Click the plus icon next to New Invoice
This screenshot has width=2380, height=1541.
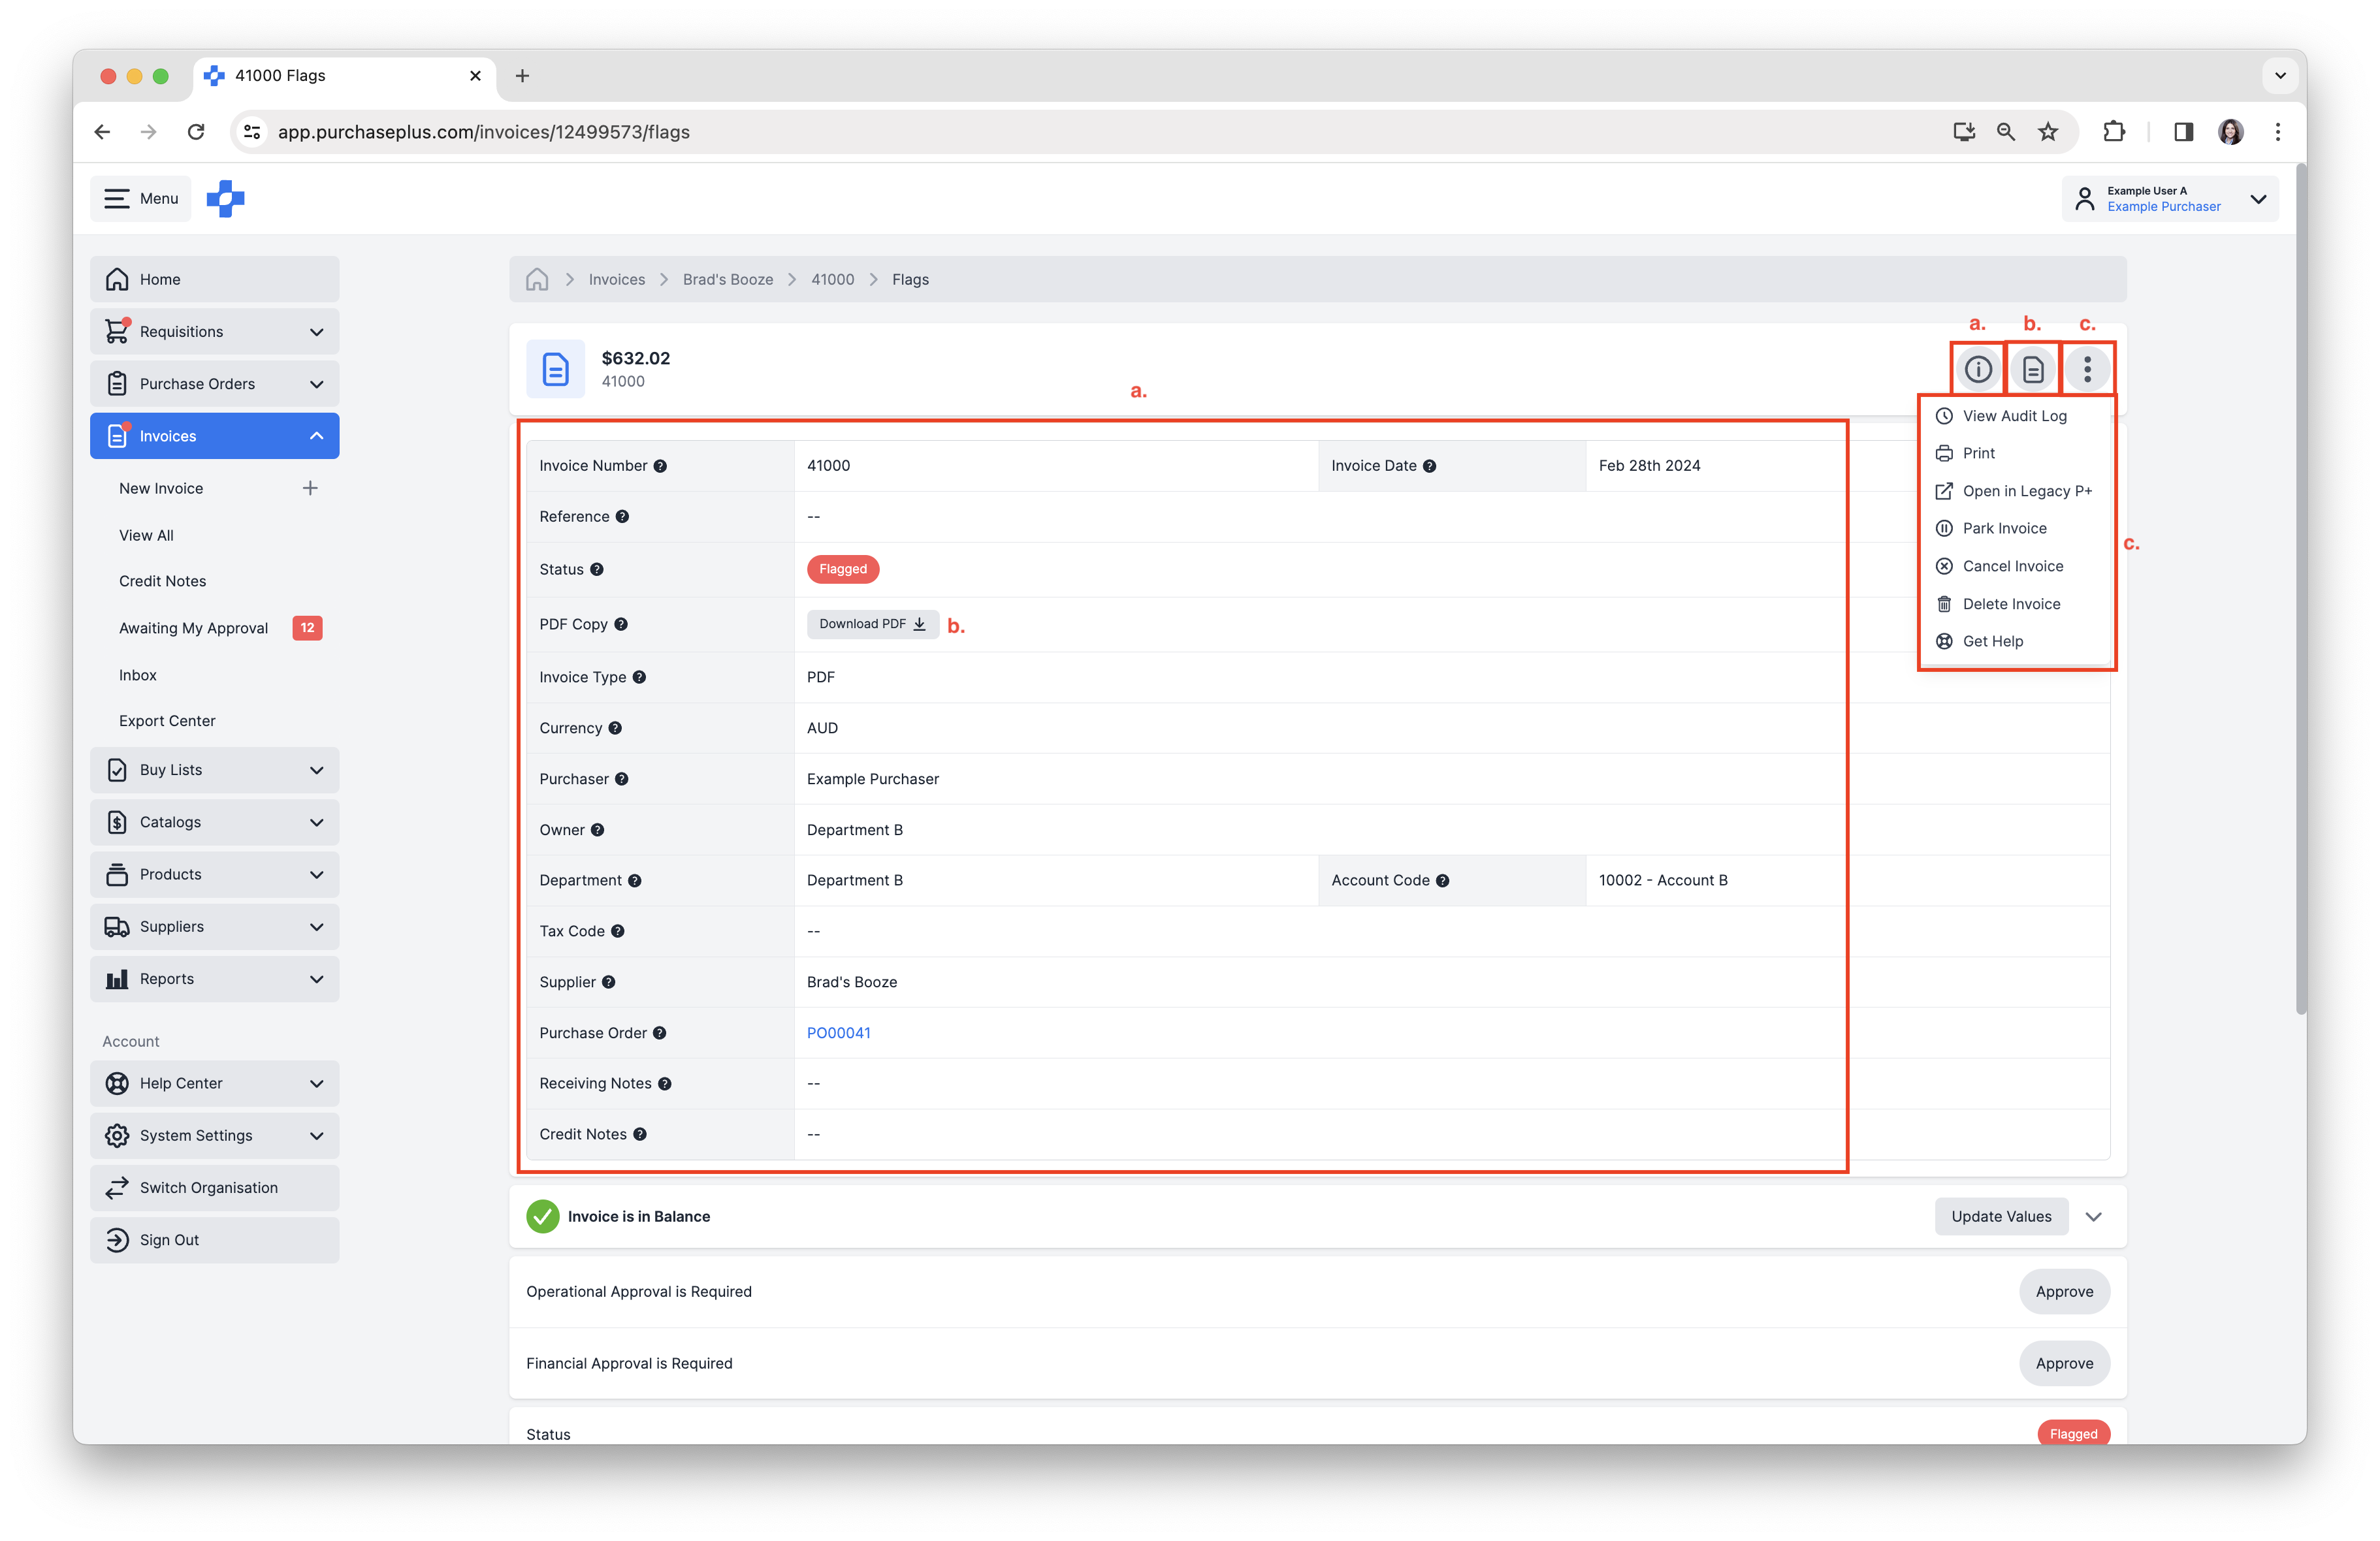click(310, 488)
